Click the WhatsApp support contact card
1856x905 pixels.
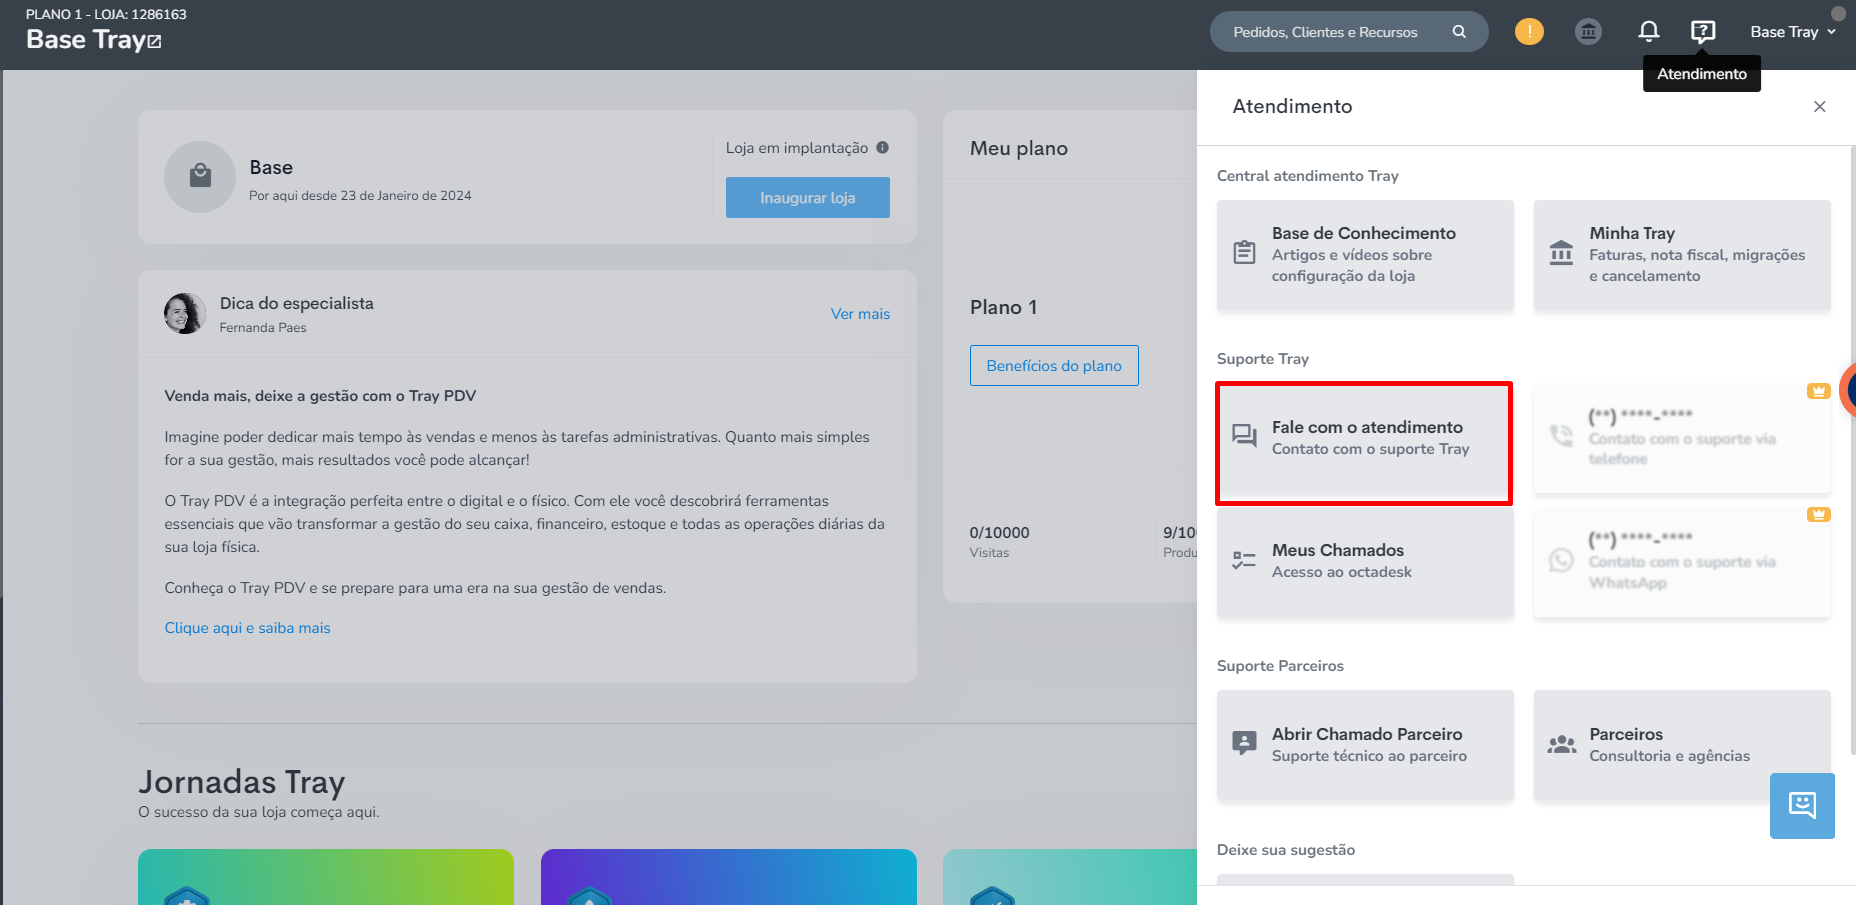[1682, 561]
